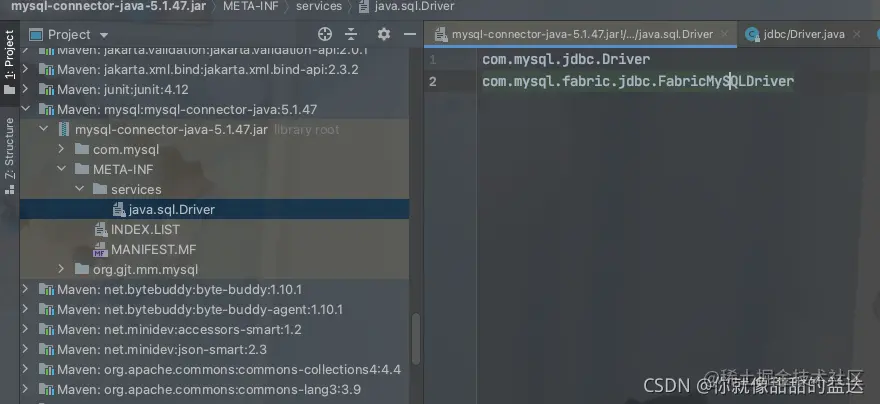Close the java.sql.Driver editor tab
Viewport: 880px width, 404px height.
725,34
